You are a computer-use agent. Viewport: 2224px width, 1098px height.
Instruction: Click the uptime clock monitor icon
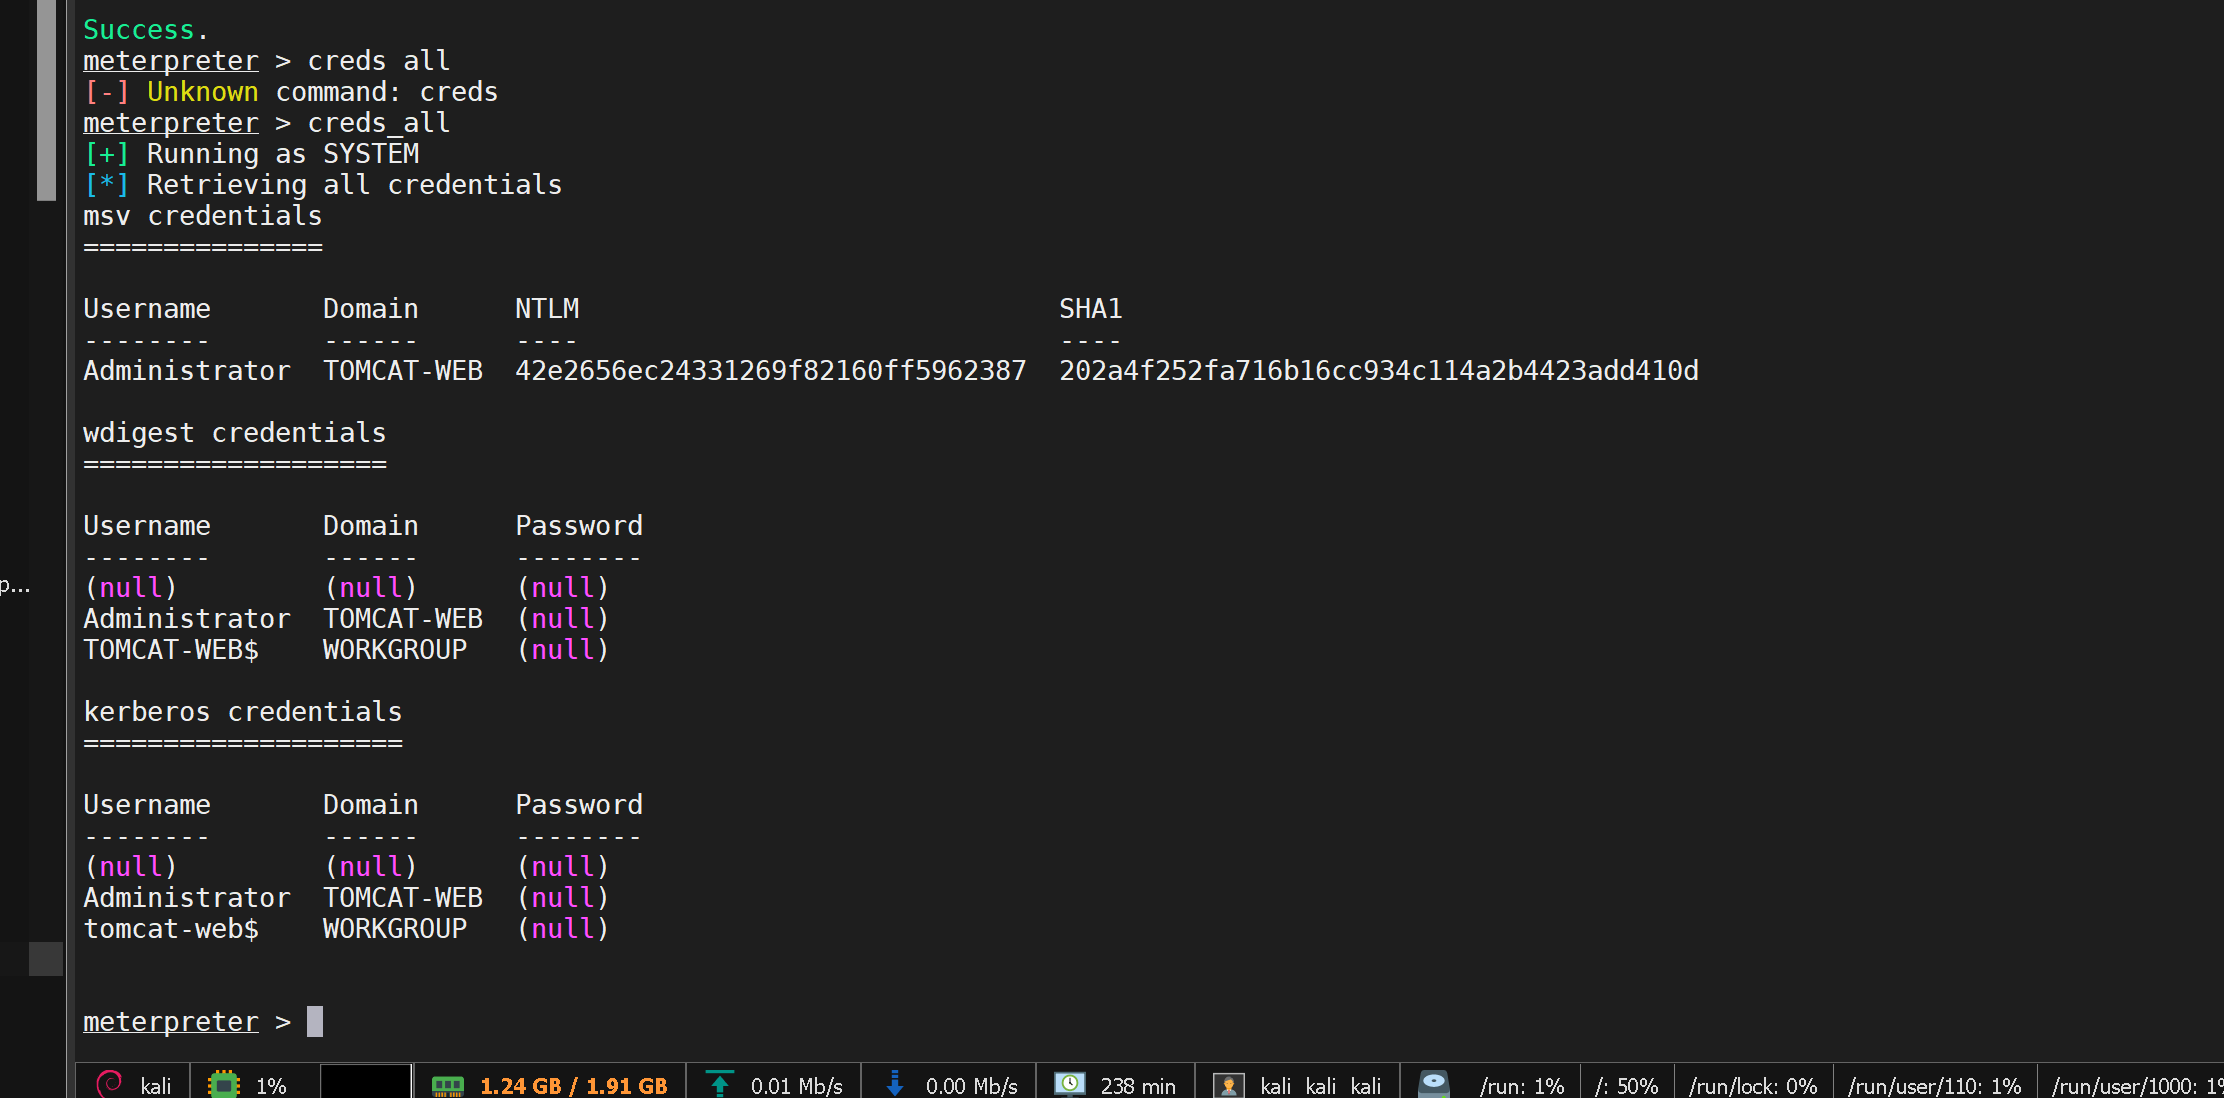1069,1084
